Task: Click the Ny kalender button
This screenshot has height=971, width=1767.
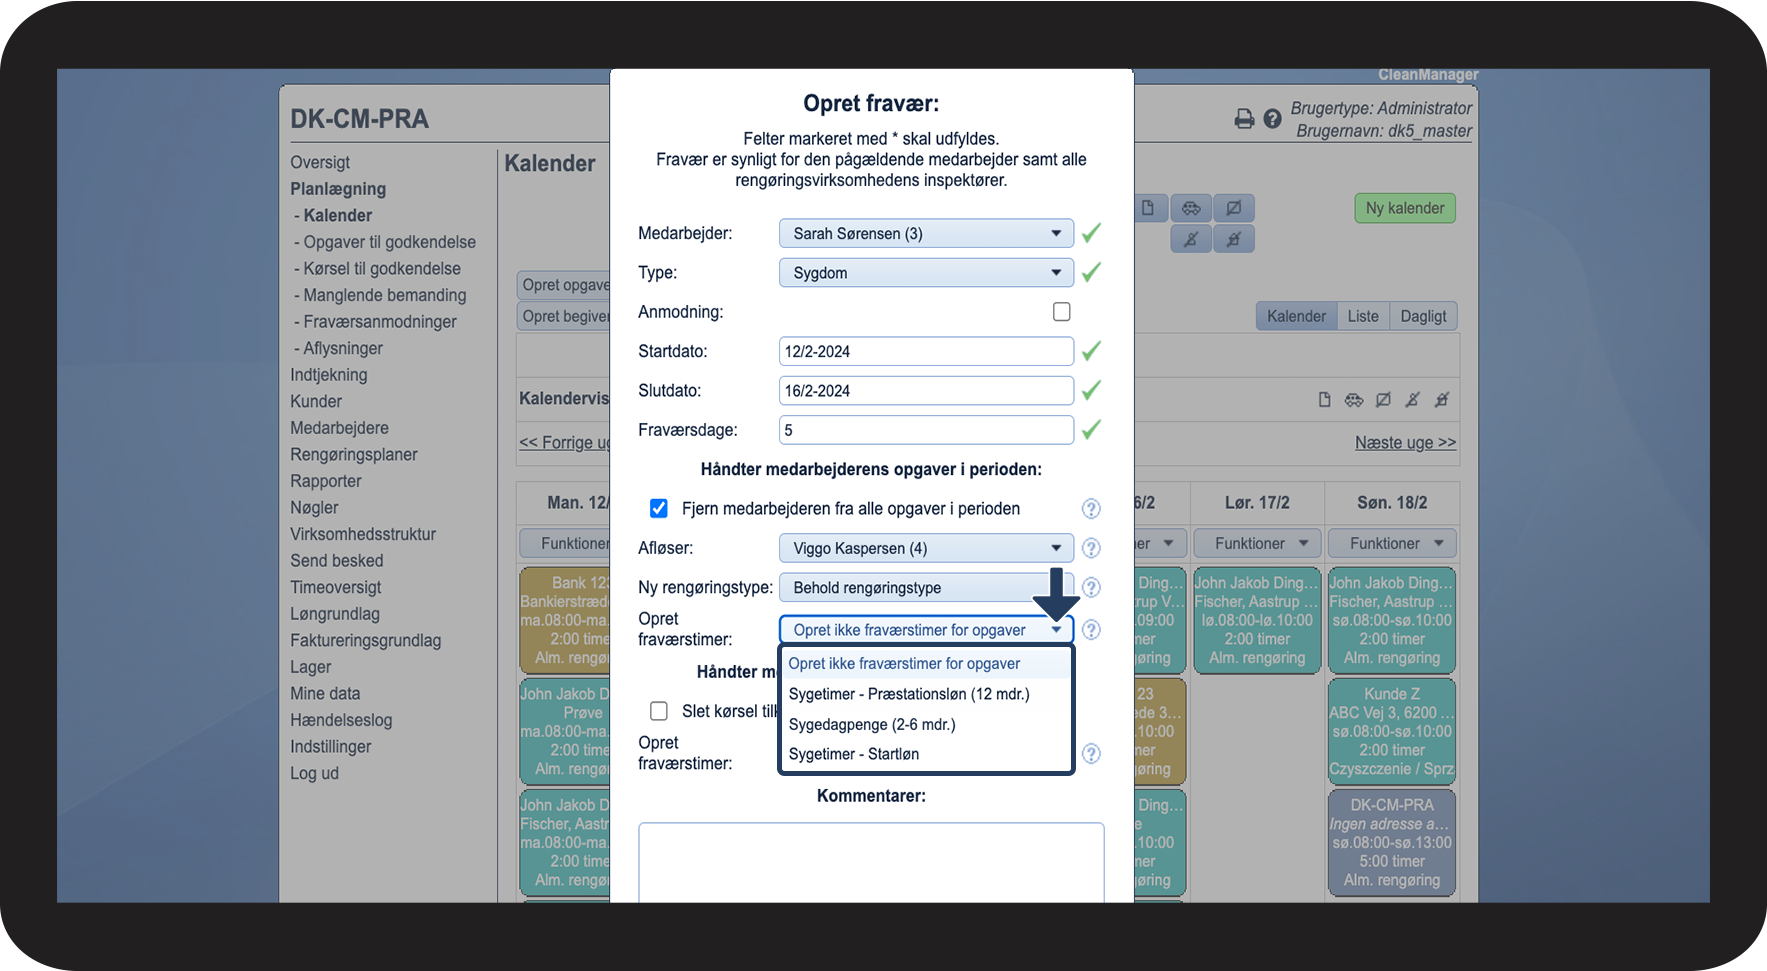Action: point(1405,208)
